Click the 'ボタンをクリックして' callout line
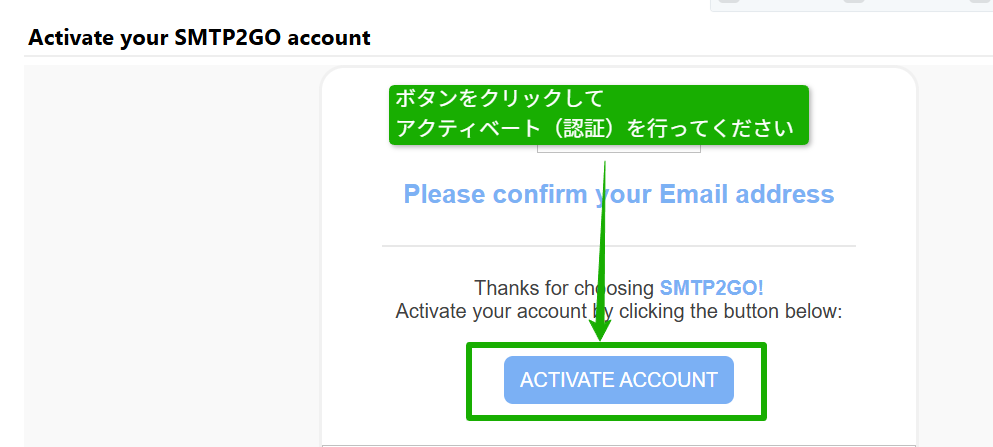 tap(499, 99)
